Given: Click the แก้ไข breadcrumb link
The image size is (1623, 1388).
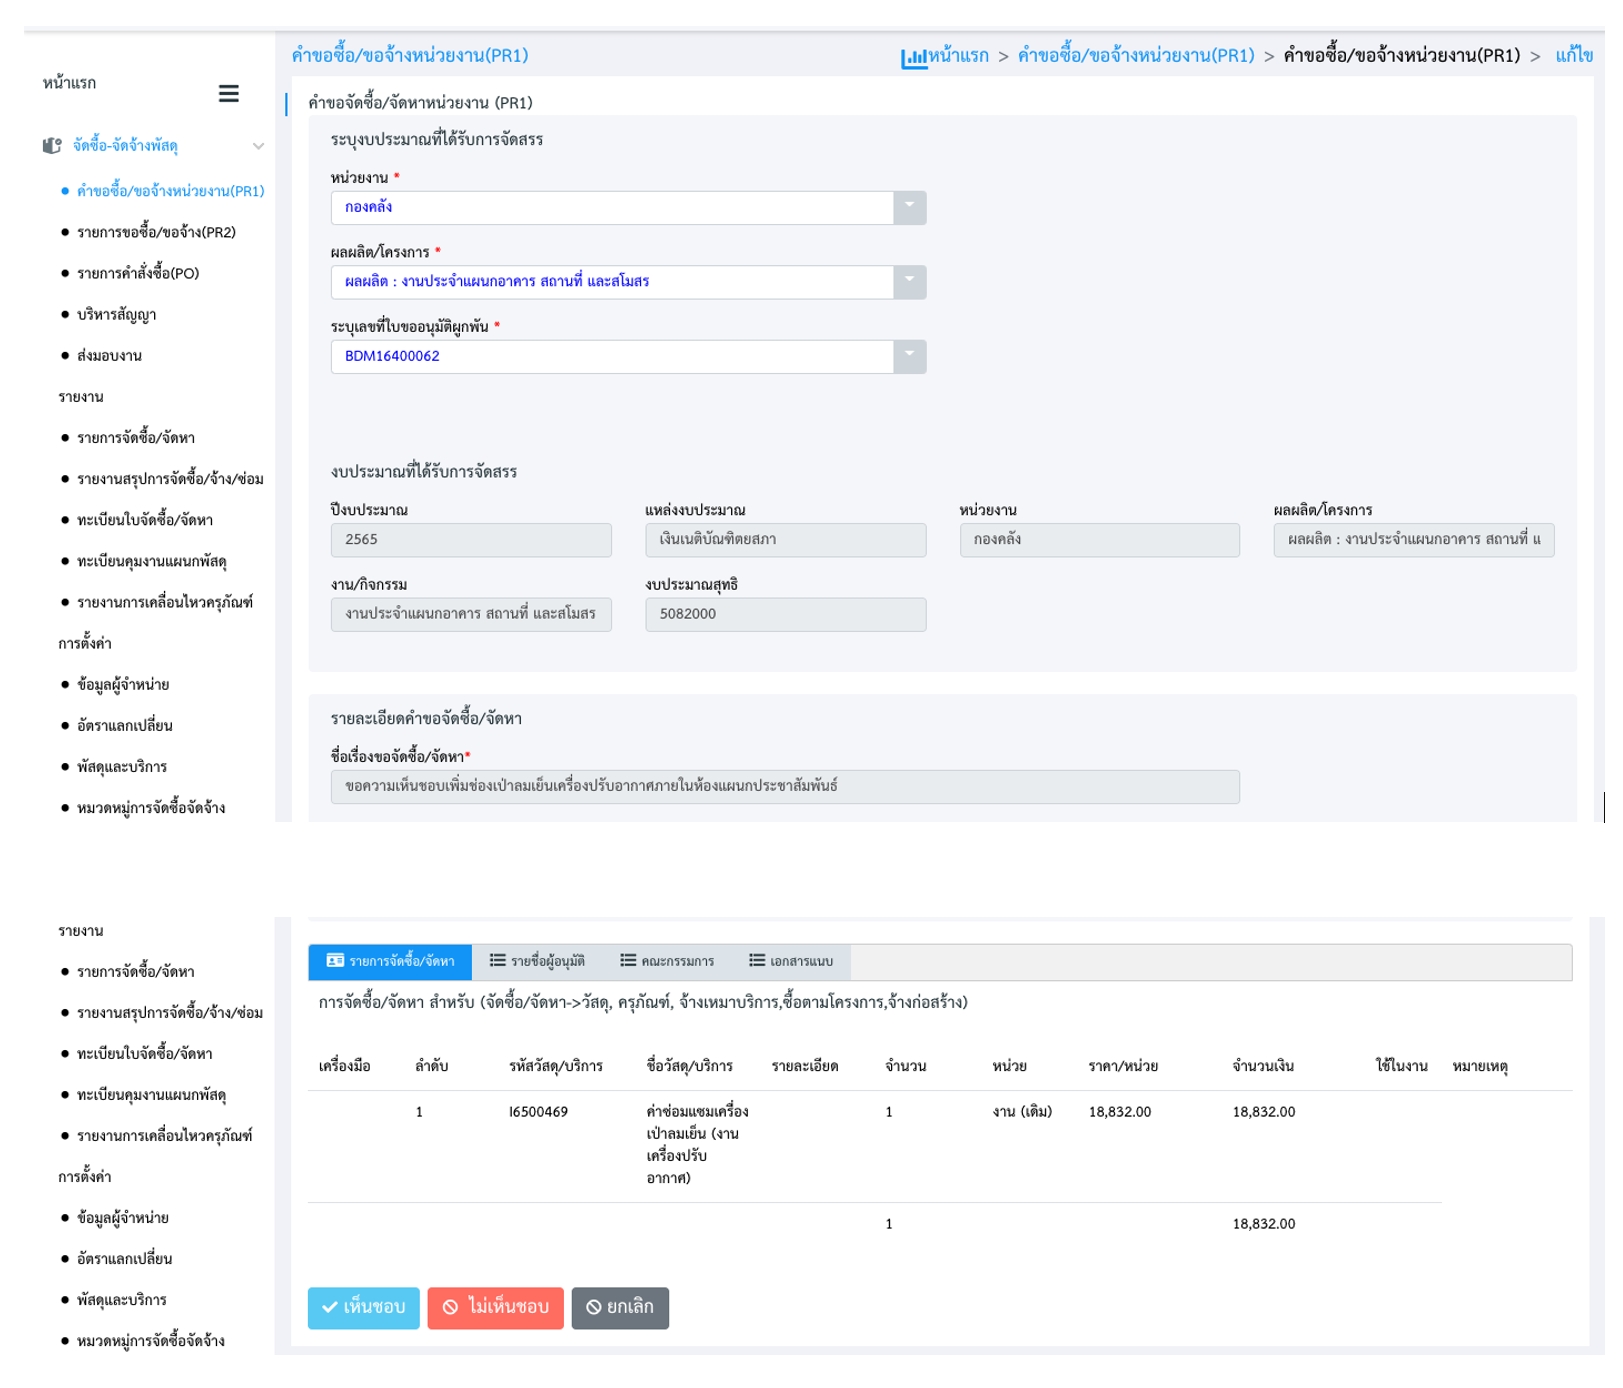Looking at the screenshot, I should click(1574, 56).
